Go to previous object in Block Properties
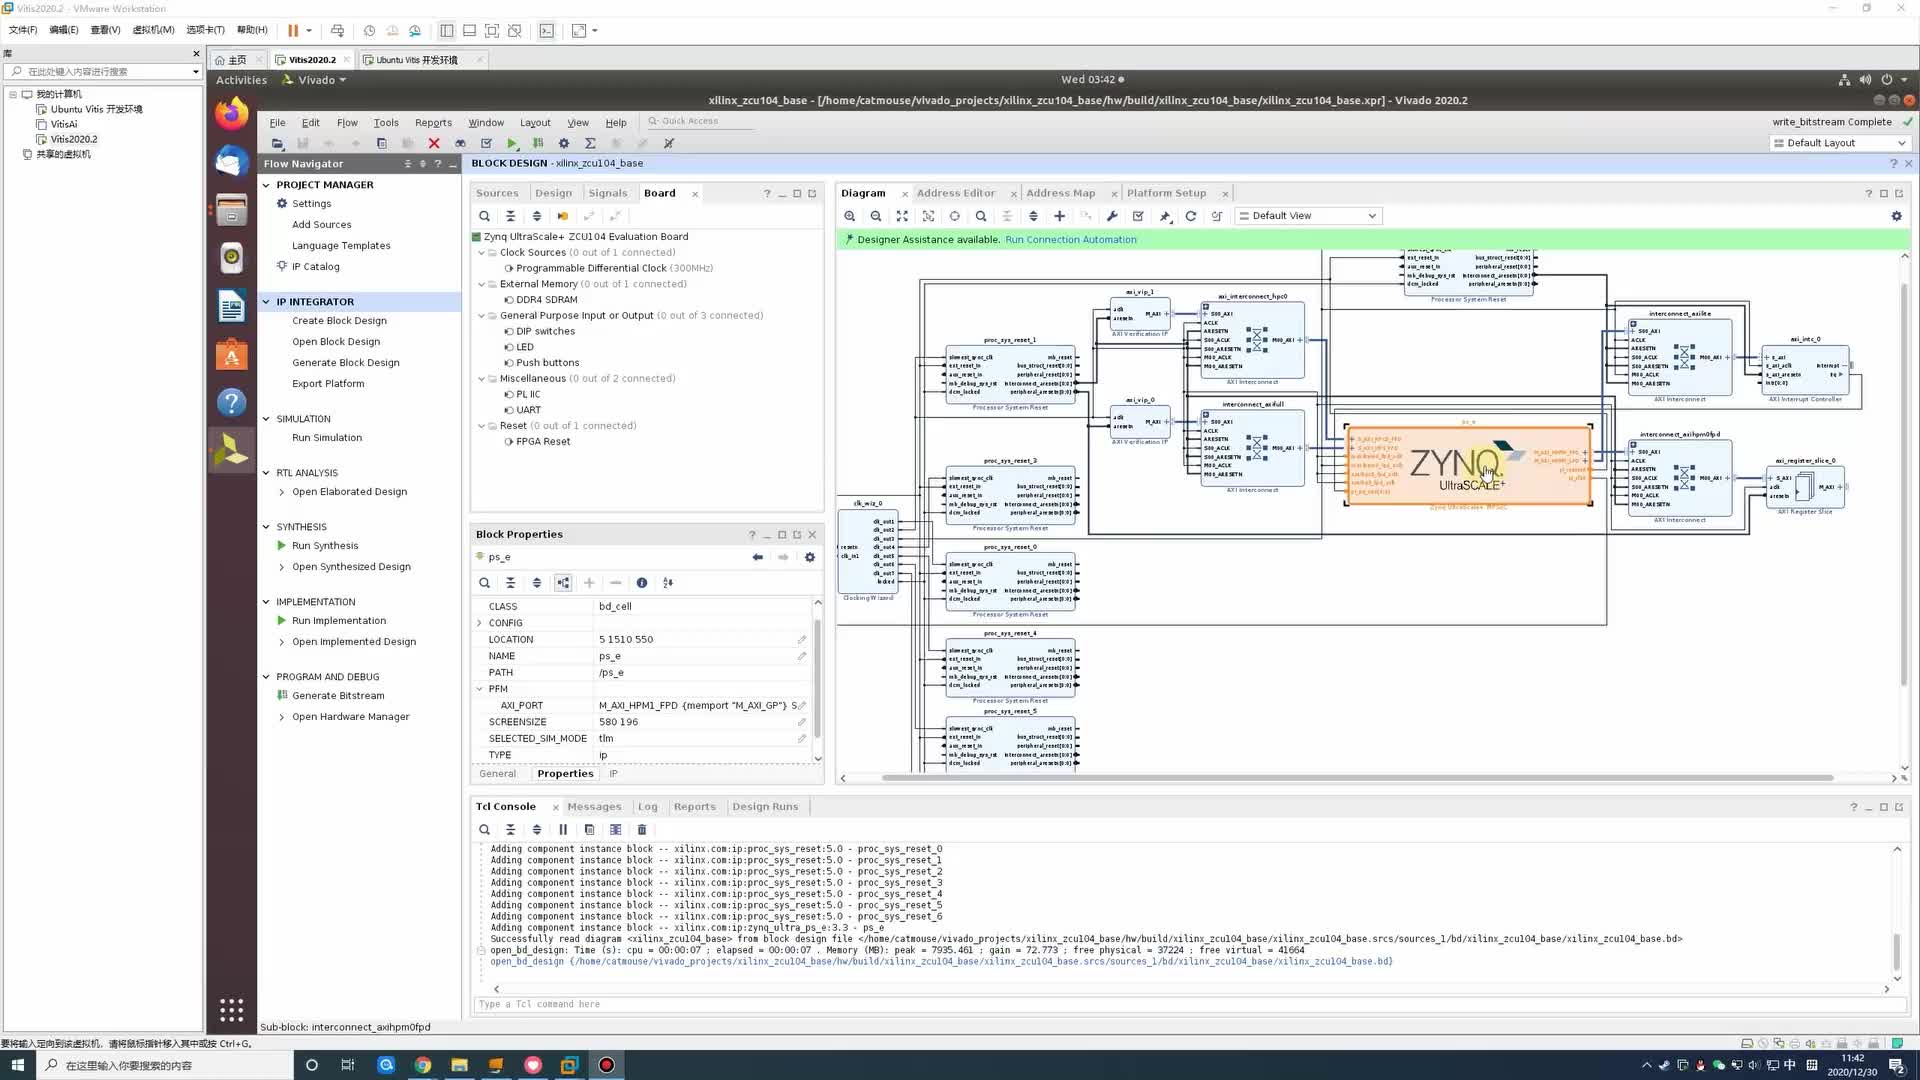 pos(757,557)
